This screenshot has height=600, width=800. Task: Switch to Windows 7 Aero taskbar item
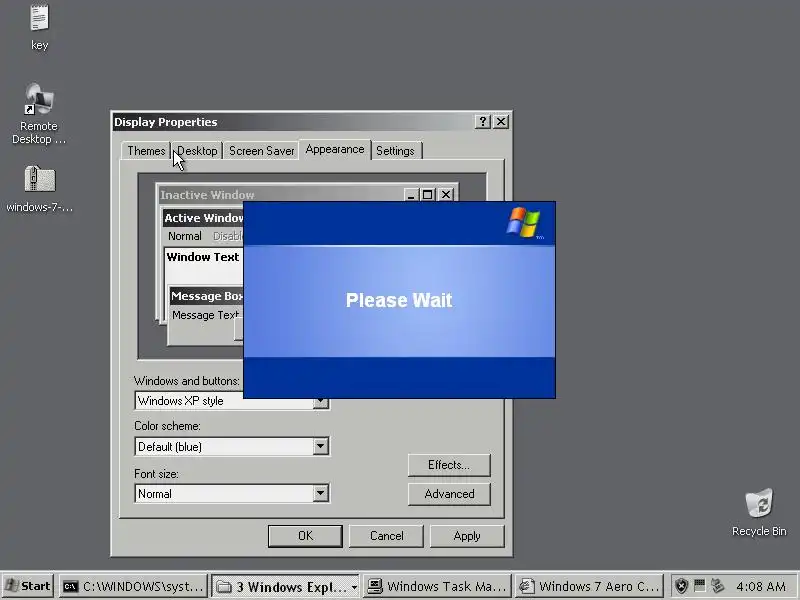tap(589, 586)
